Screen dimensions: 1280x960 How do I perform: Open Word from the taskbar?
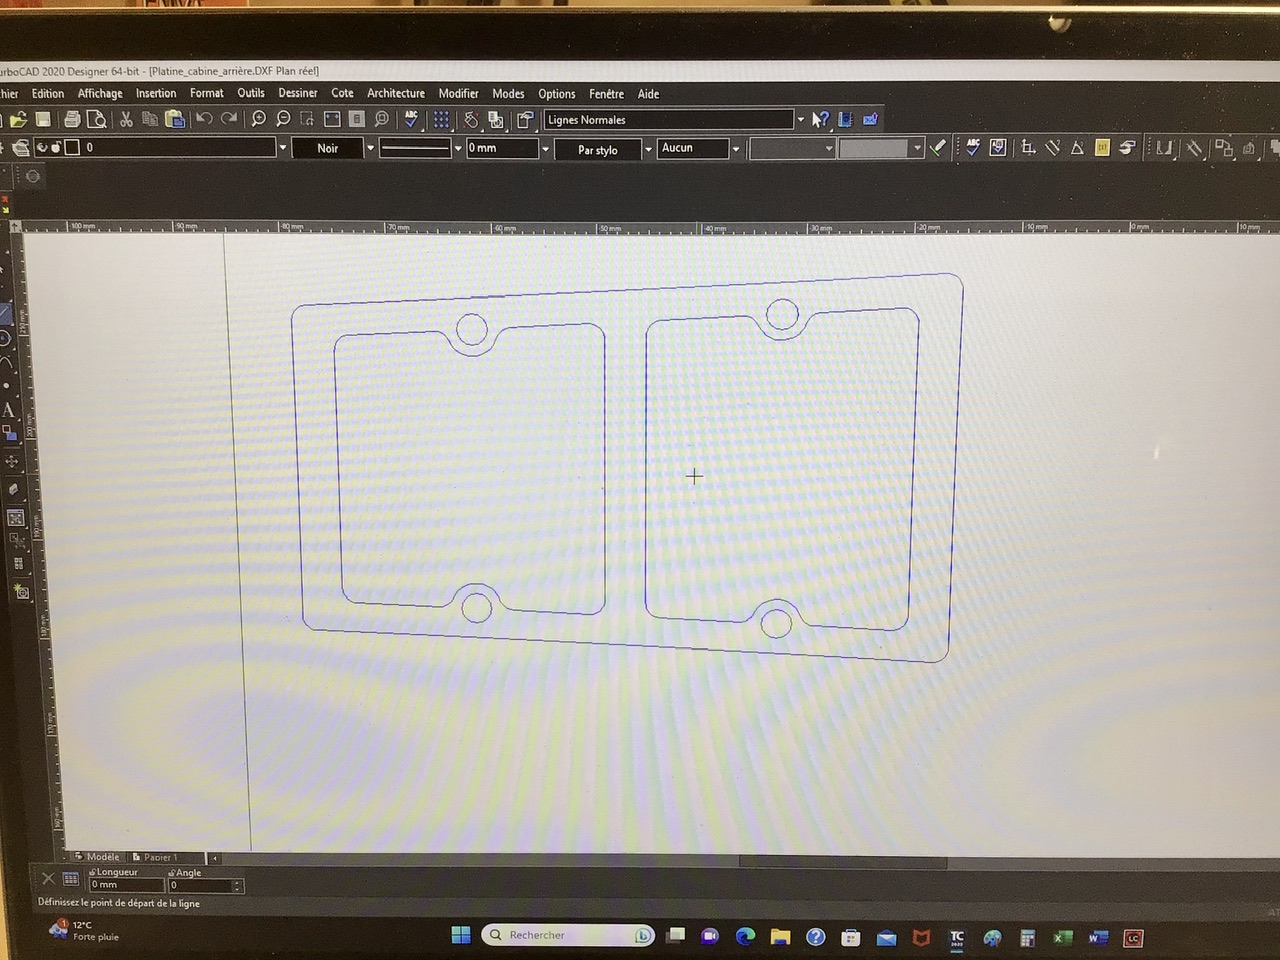tap(1098, 937)
